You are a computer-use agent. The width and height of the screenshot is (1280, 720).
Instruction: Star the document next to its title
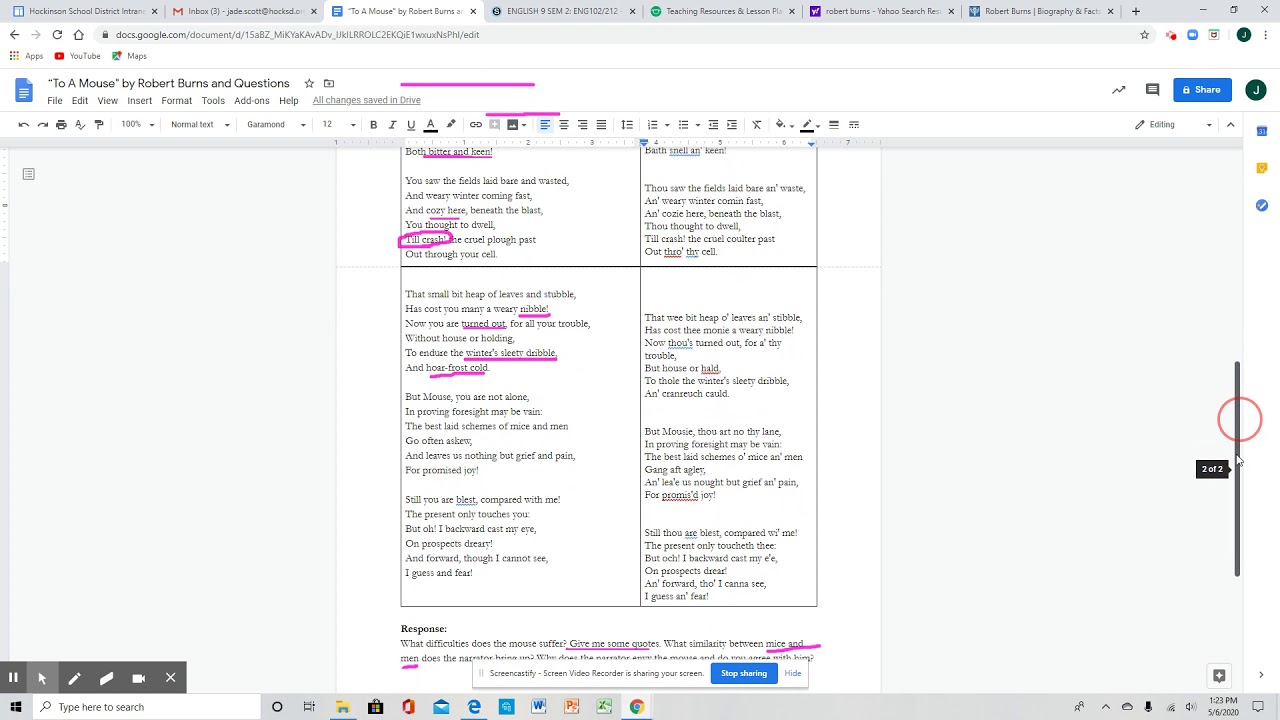[309, 83]
